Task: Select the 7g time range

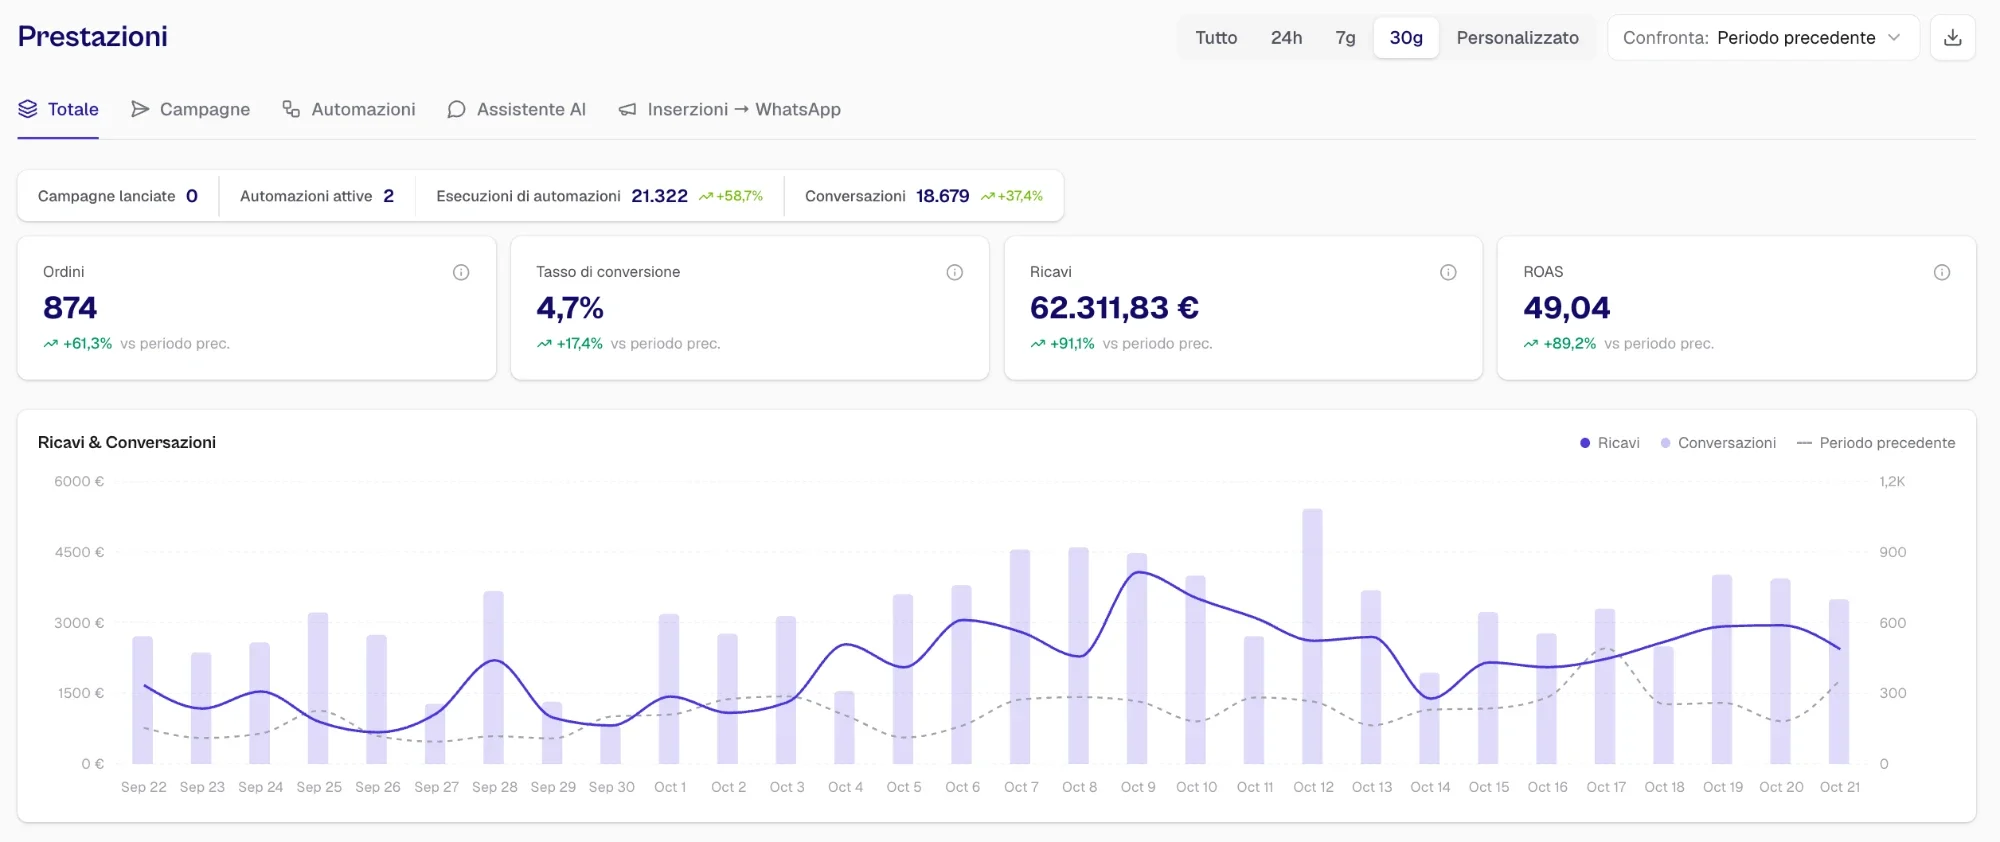Action: coord(1345,38)
